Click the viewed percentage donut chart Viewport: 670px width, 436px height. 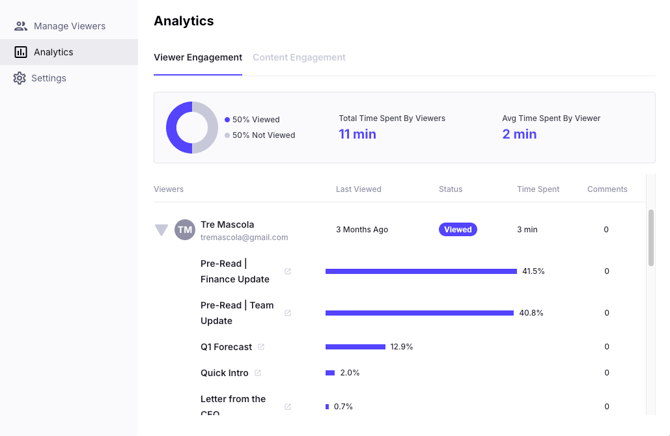[x=192, y=127]
